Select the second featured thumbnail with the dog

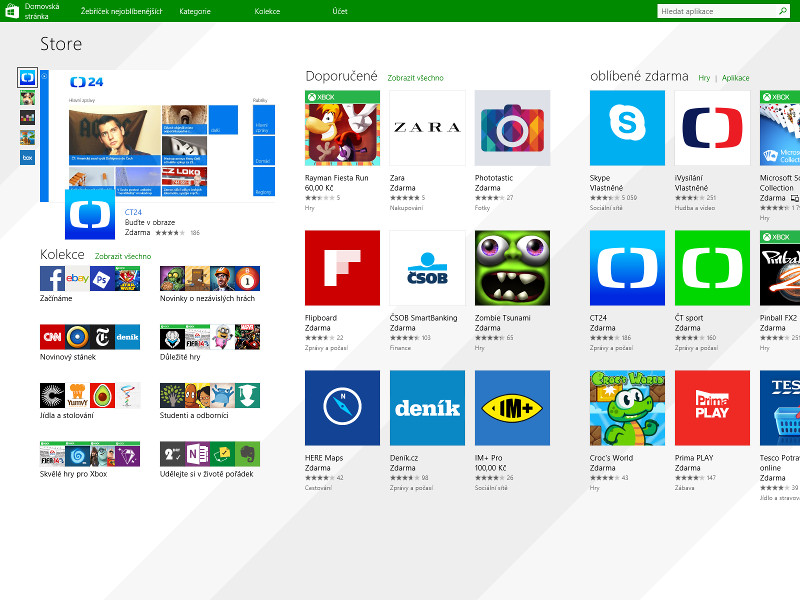[x=27, y=97]
